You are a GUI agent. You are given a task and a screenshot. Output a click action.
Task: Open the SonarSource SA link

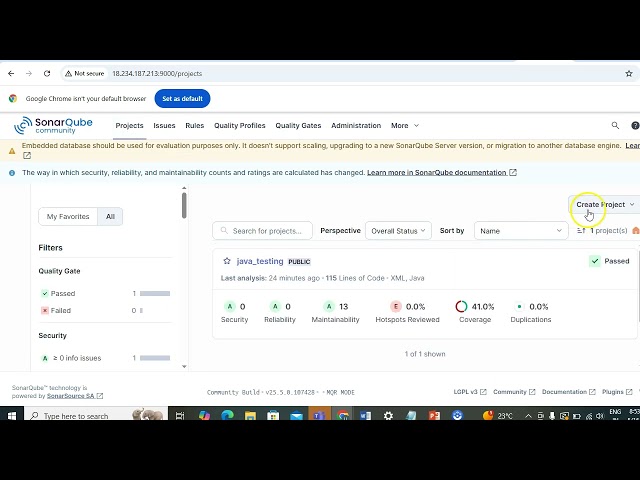[75, 396]
